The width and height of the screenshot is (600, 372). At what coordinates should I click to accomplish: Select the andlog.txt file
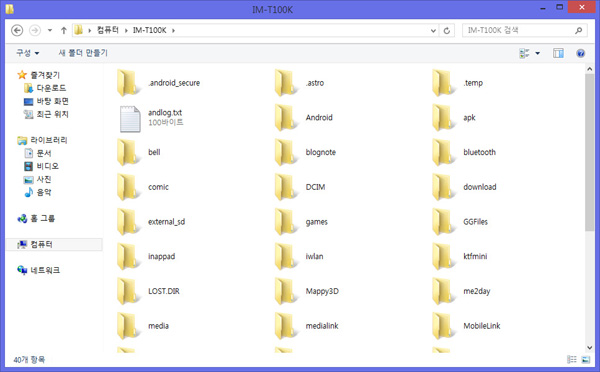click(x=152, y=117)
